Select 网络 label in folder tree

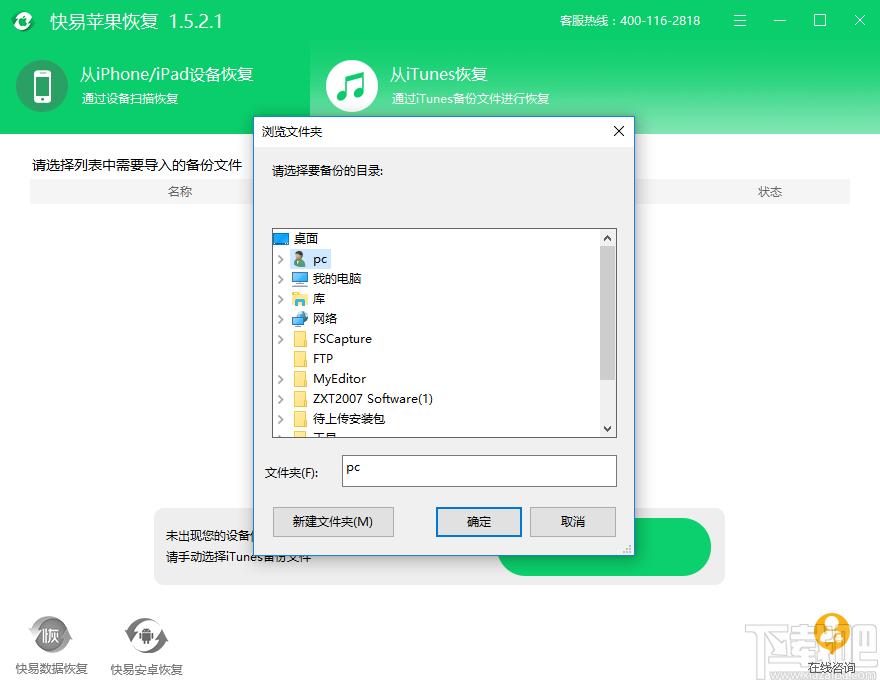click(x=324, y=319)
